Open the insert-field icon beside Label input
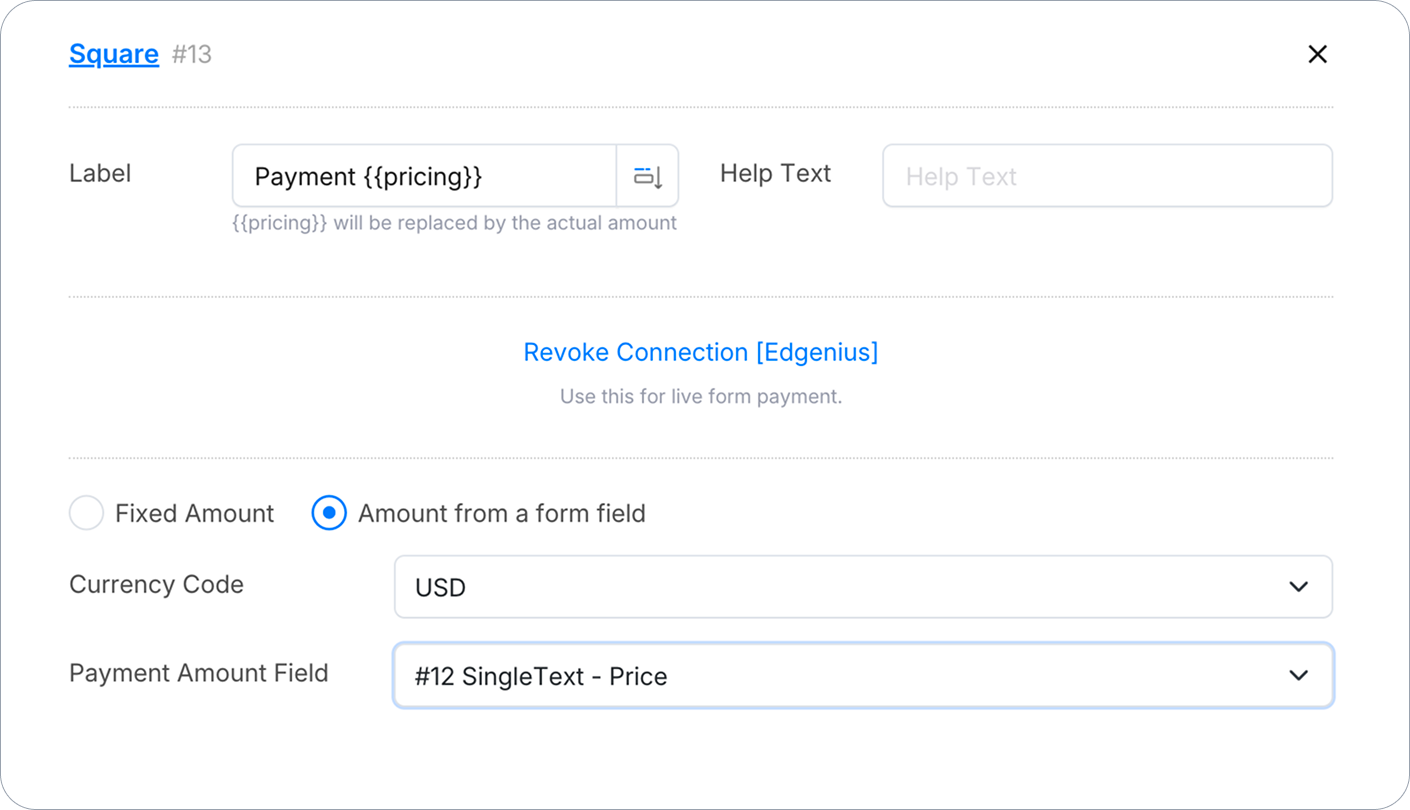The image size is (1410, 810). [648, 176]
